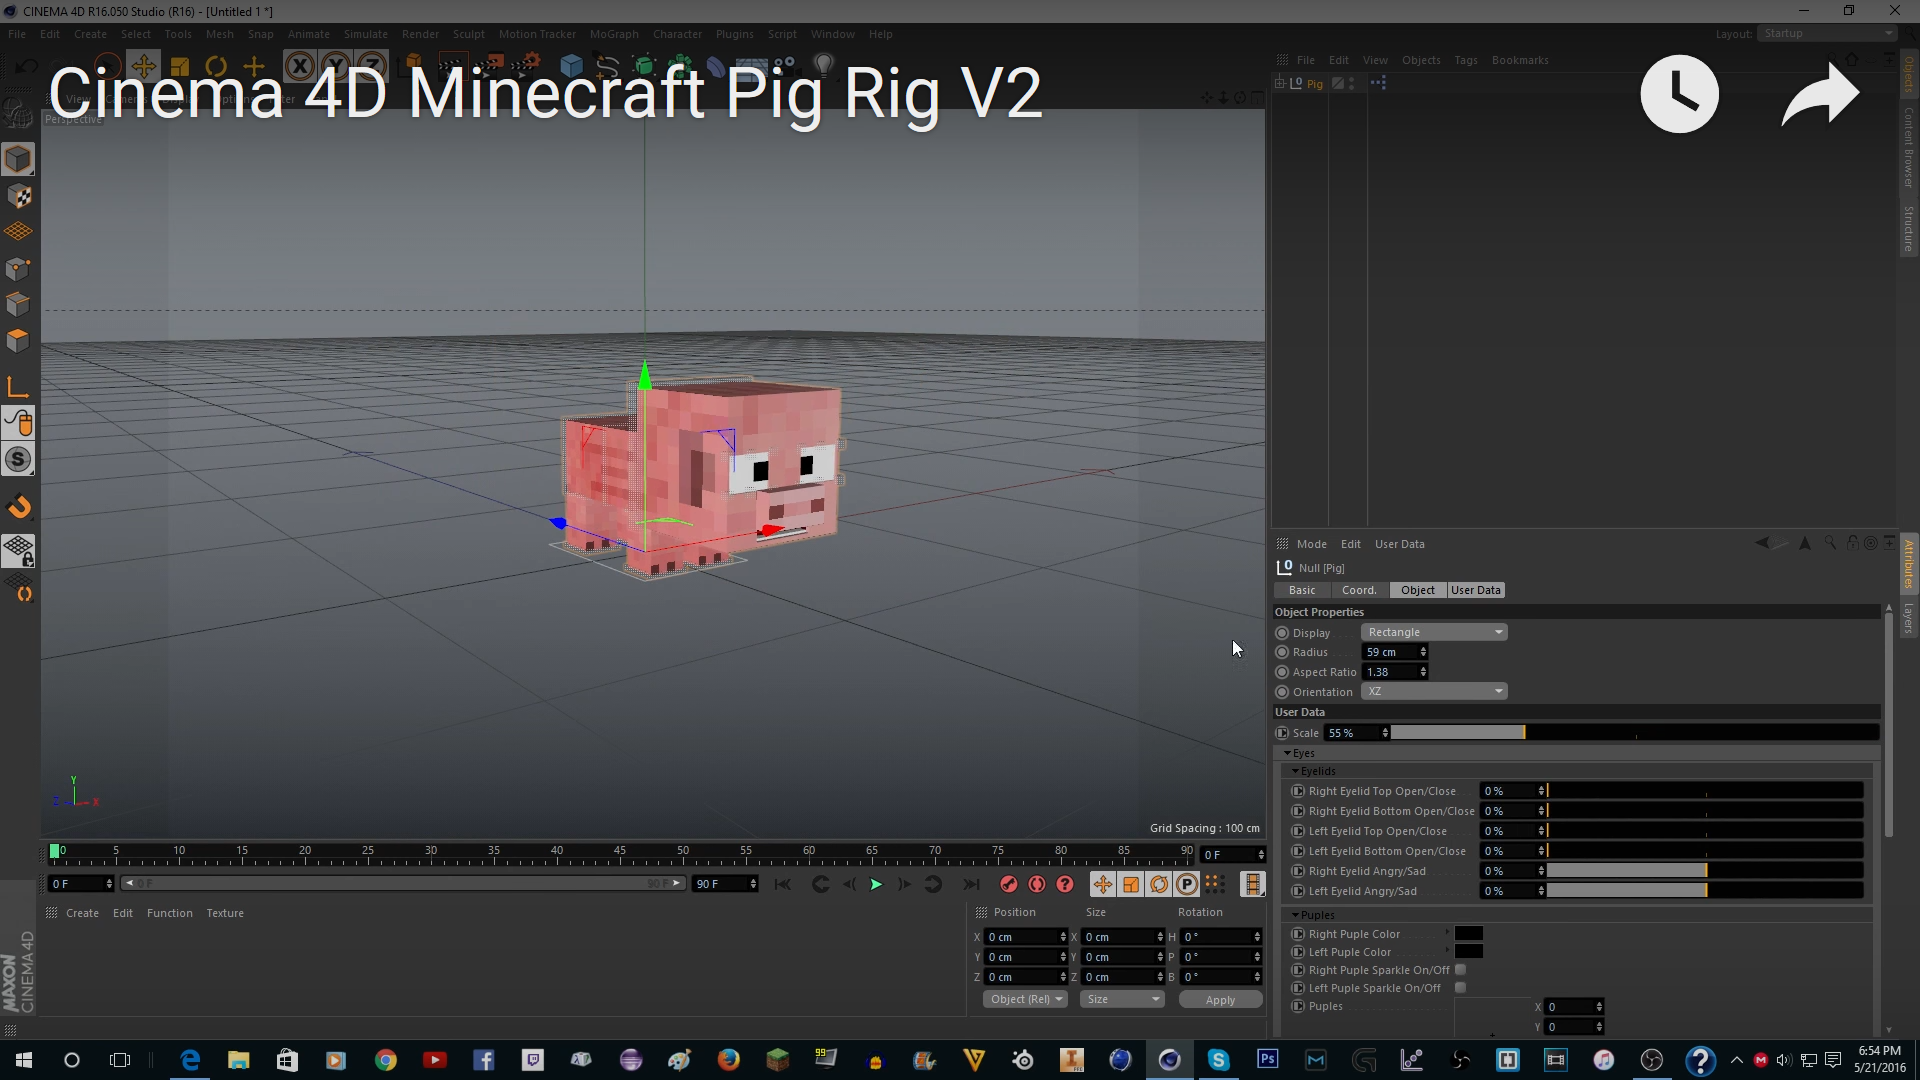
Task: Open keyframe selection question-mark button
Action: point(1065,884)
